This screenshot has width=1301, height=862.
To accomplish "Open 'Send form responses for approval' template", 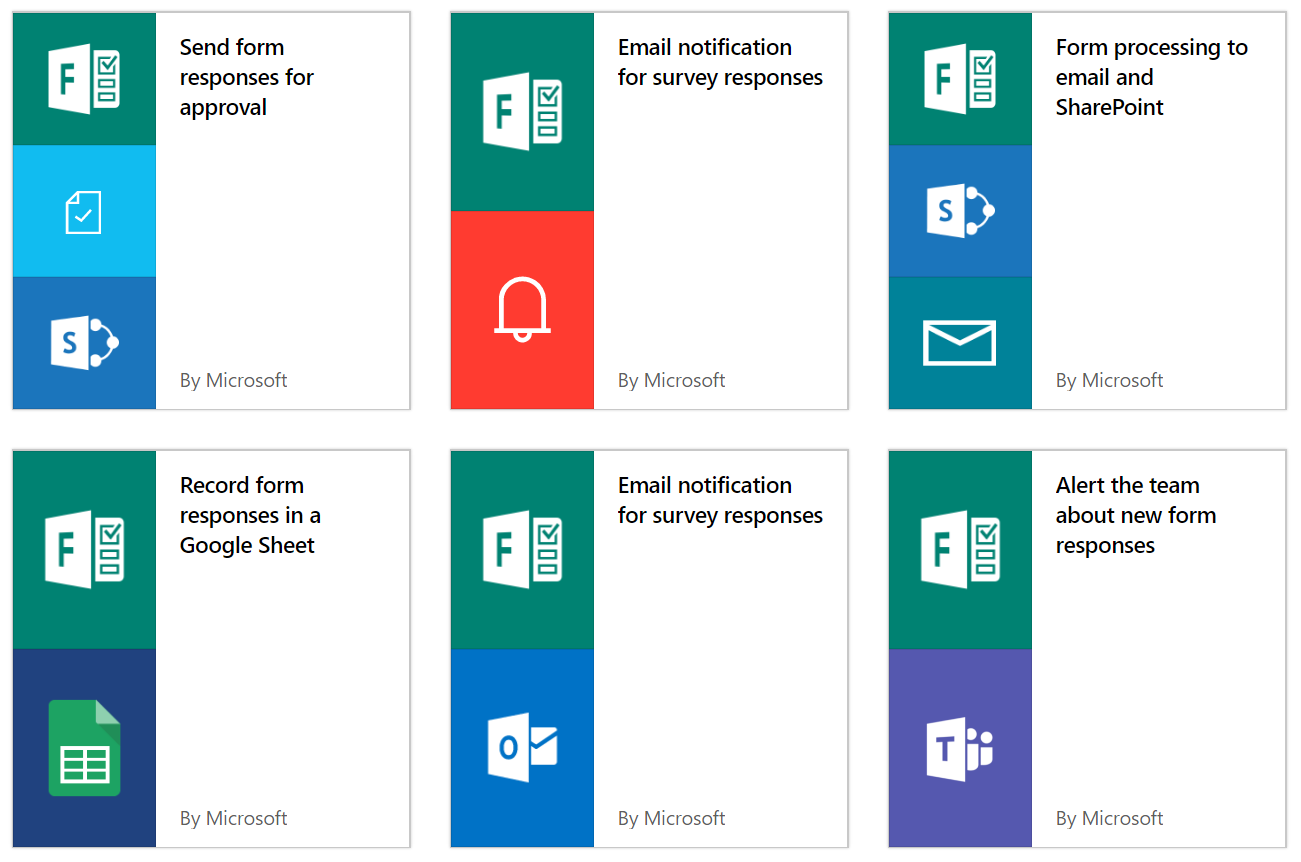I will tap(246, 77).
